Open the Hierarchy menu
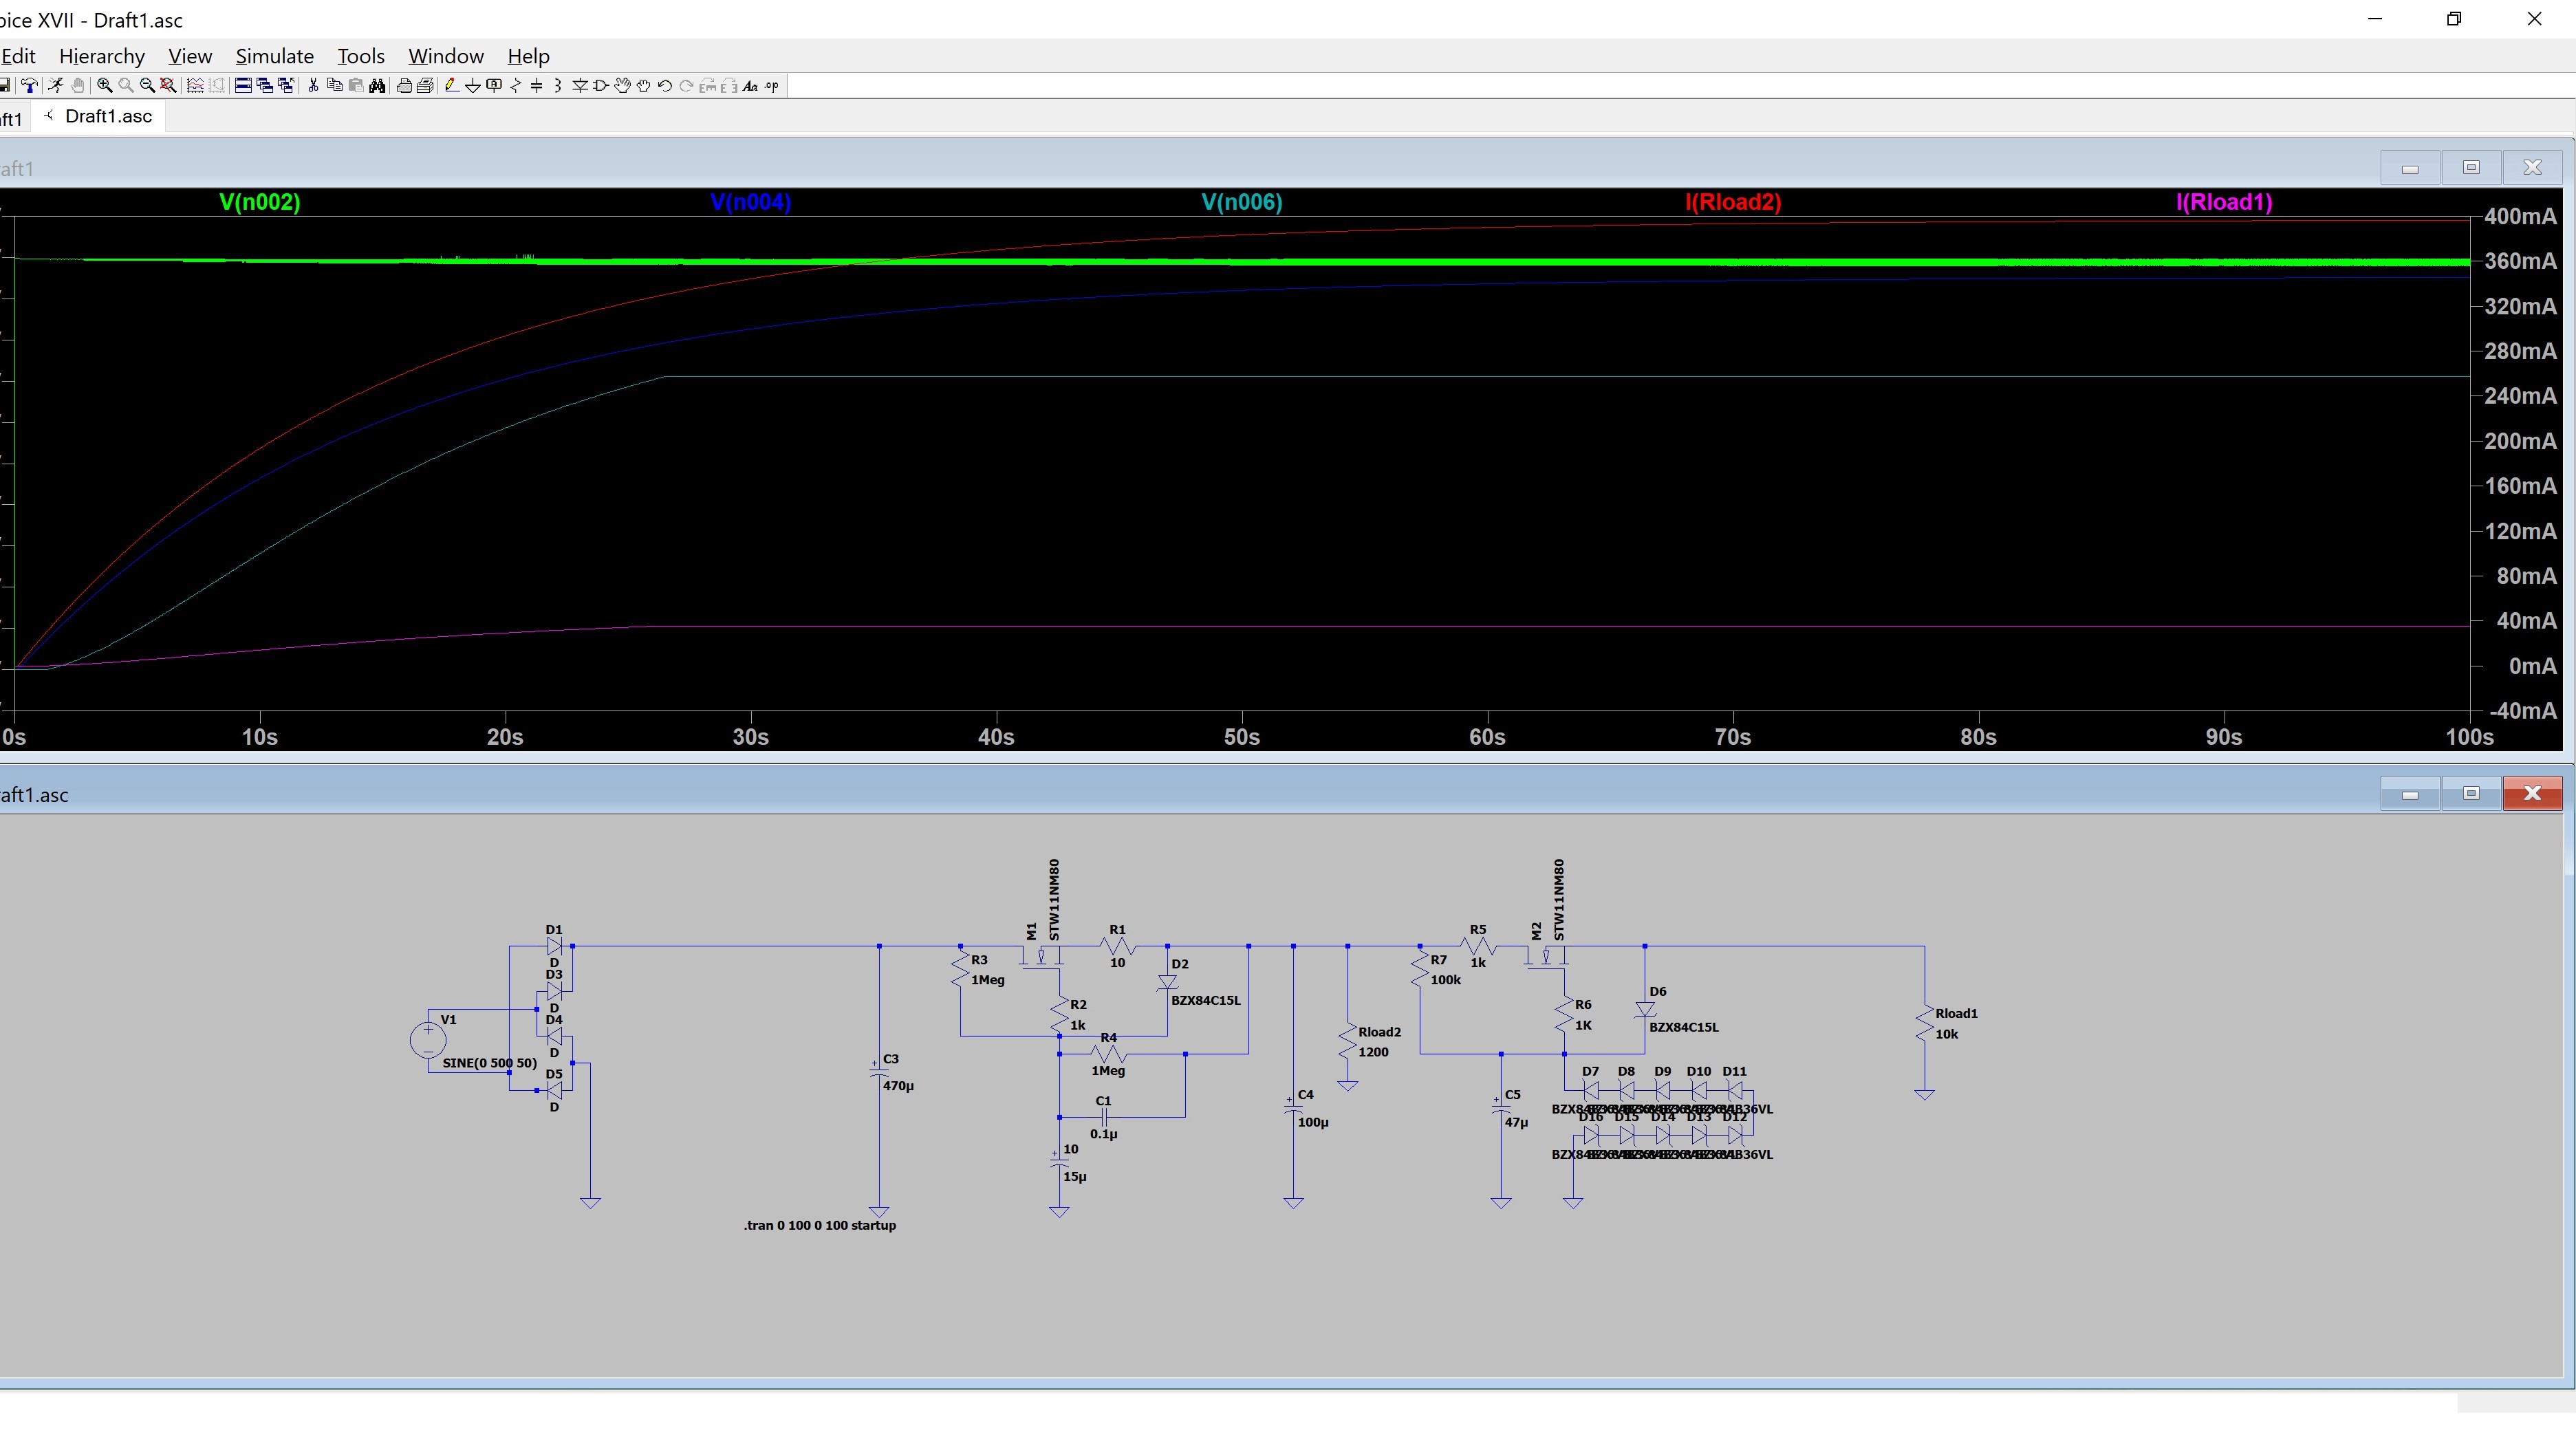This screenshot has width=2576, height=1454. click(x=101, y=56)
